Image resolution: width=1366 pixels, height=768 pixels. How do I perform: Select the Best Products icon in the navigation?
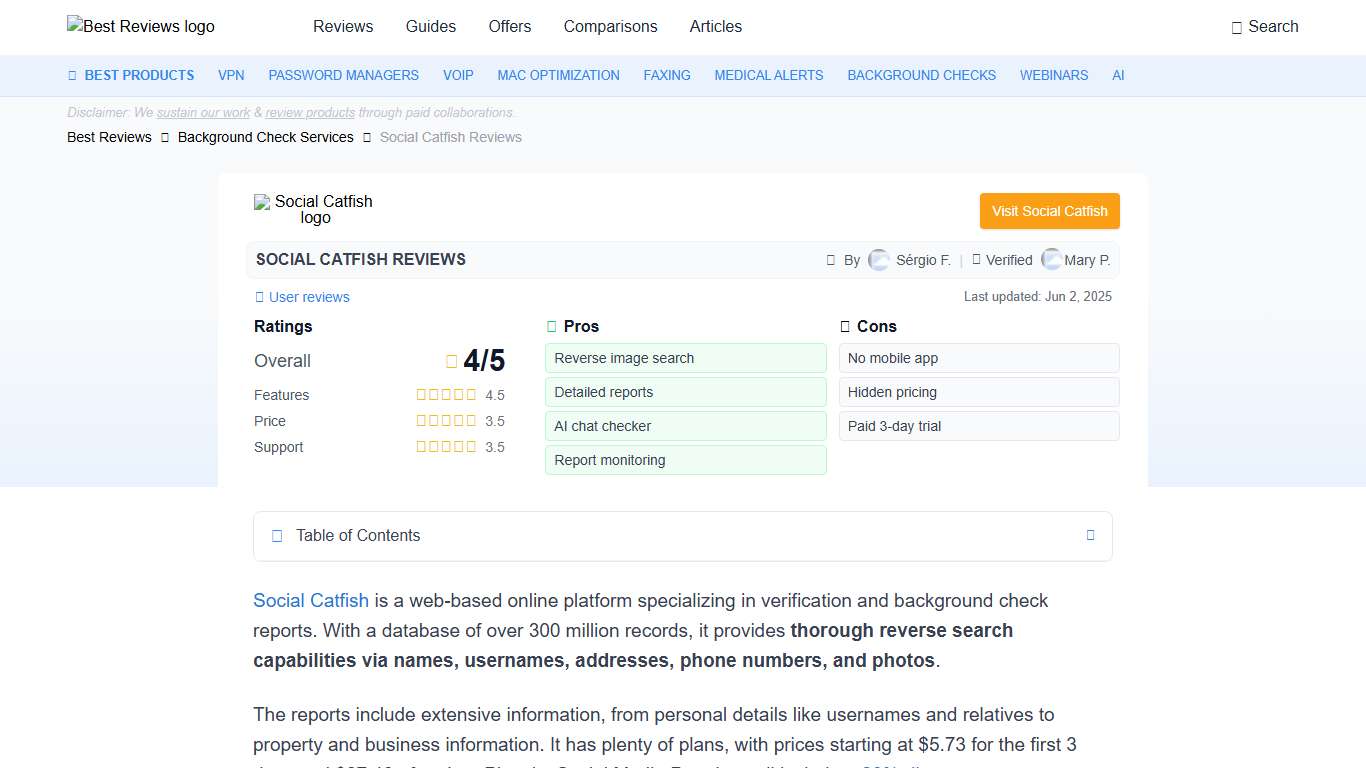point(71,75)
